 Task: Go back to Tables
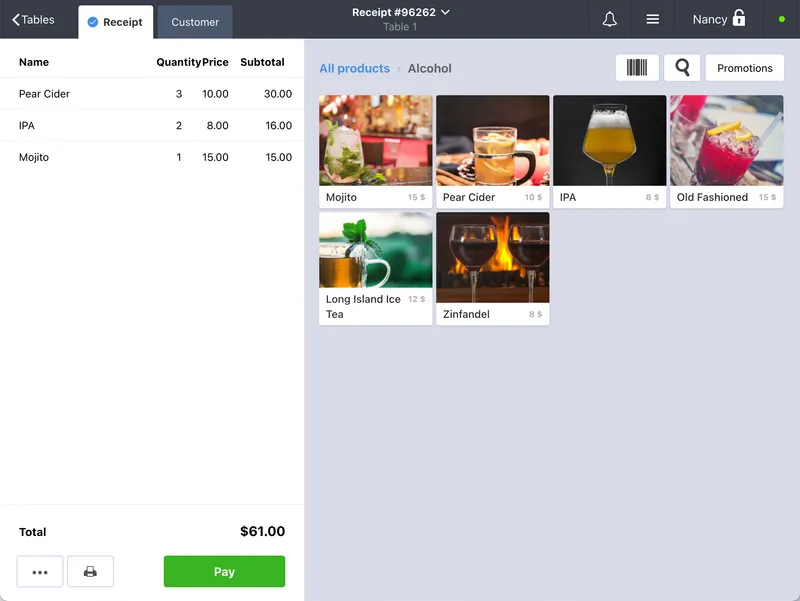point(34,20)
